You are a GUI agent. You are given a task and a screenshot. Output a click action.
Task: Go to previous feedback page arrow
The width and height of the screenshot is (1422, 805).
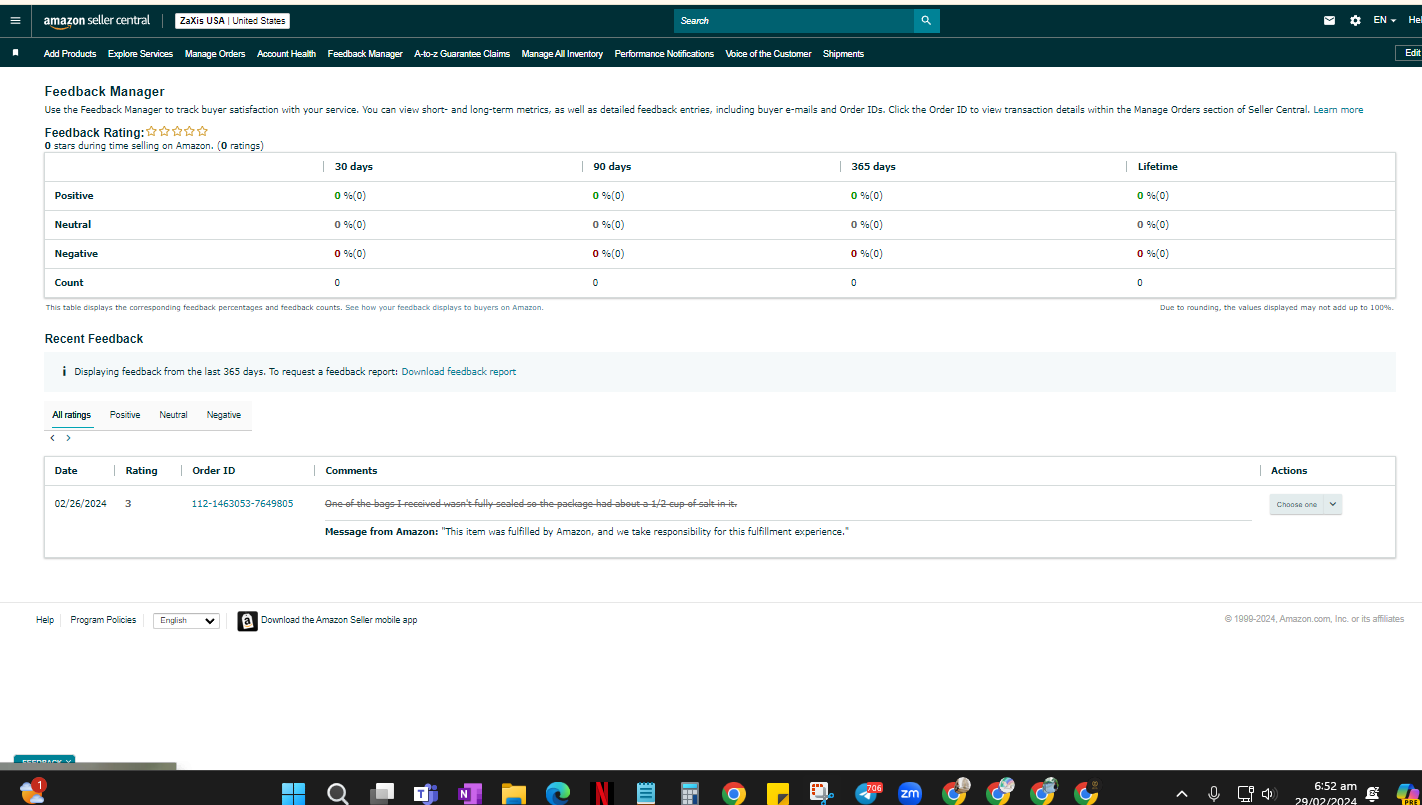point(53,438)
